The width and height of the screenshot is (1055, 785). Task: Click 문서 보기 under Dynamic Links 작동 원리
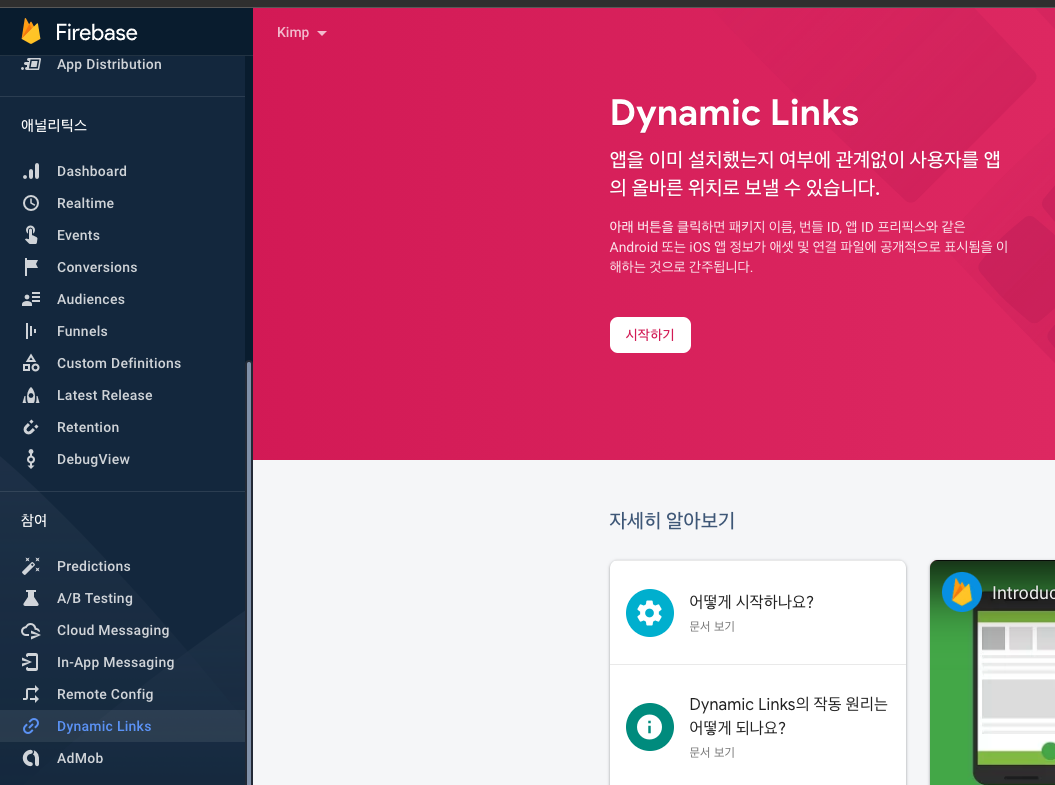[x=712, y=752]
